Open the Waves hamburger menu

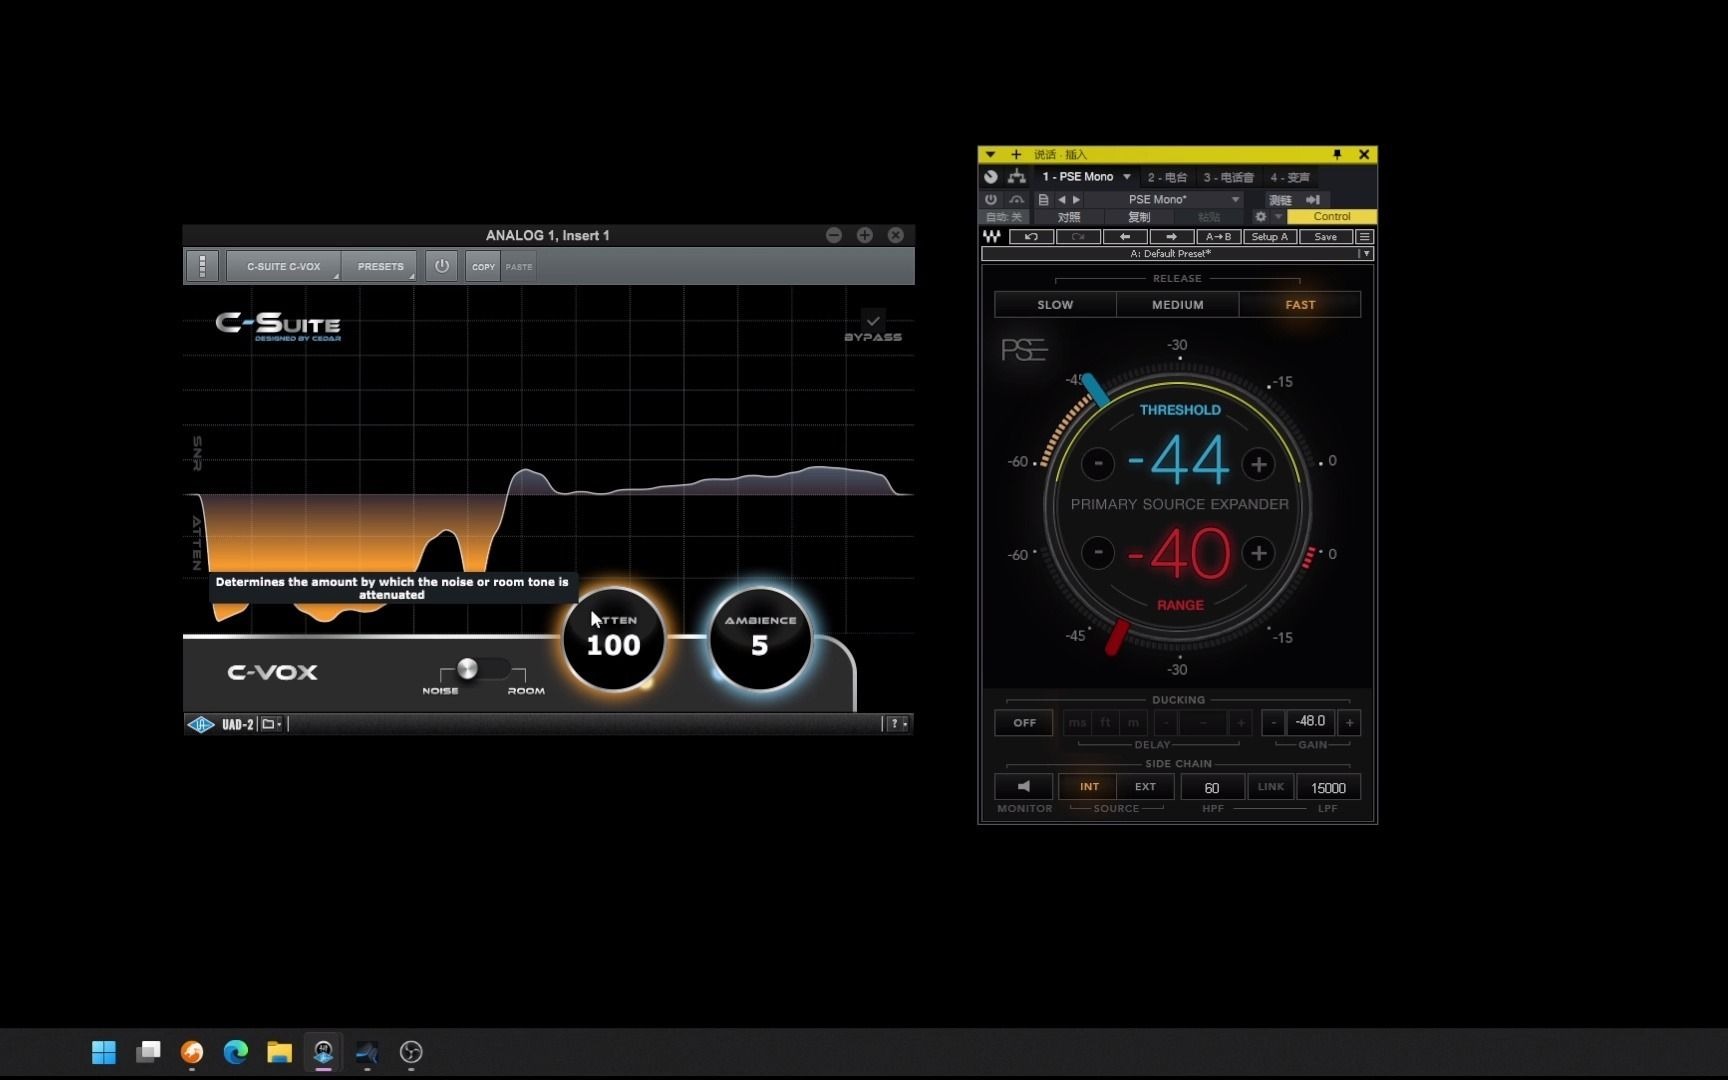pos(1364,237)
